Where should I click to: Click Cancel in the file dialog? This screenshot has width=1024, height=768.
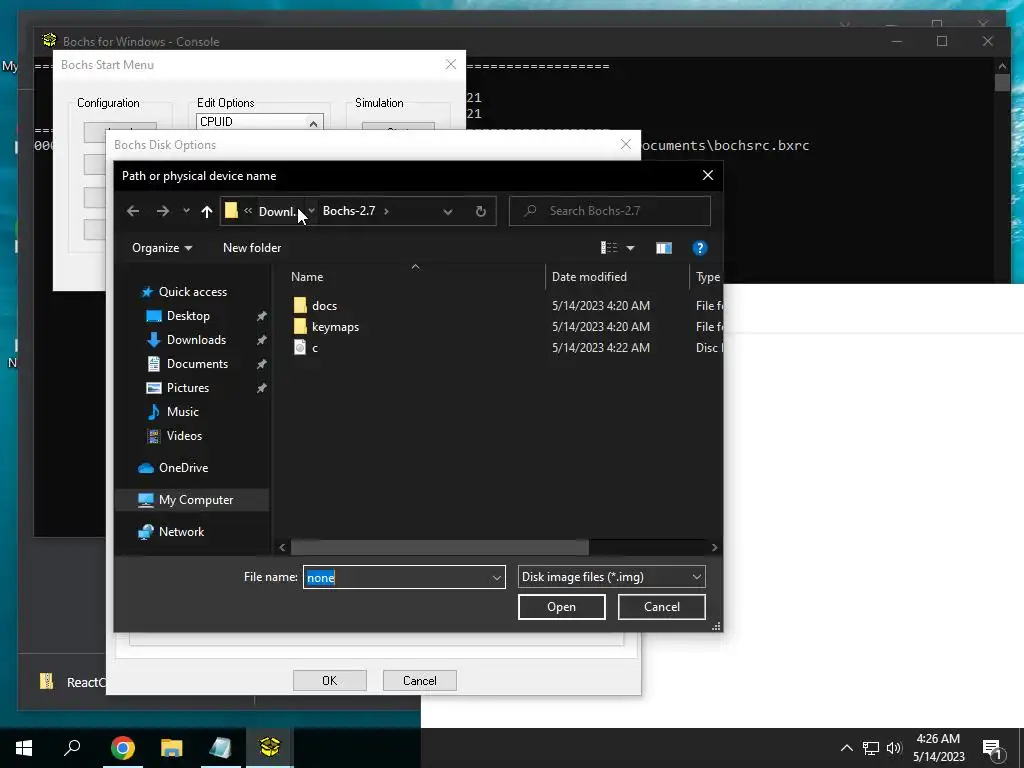662,607
